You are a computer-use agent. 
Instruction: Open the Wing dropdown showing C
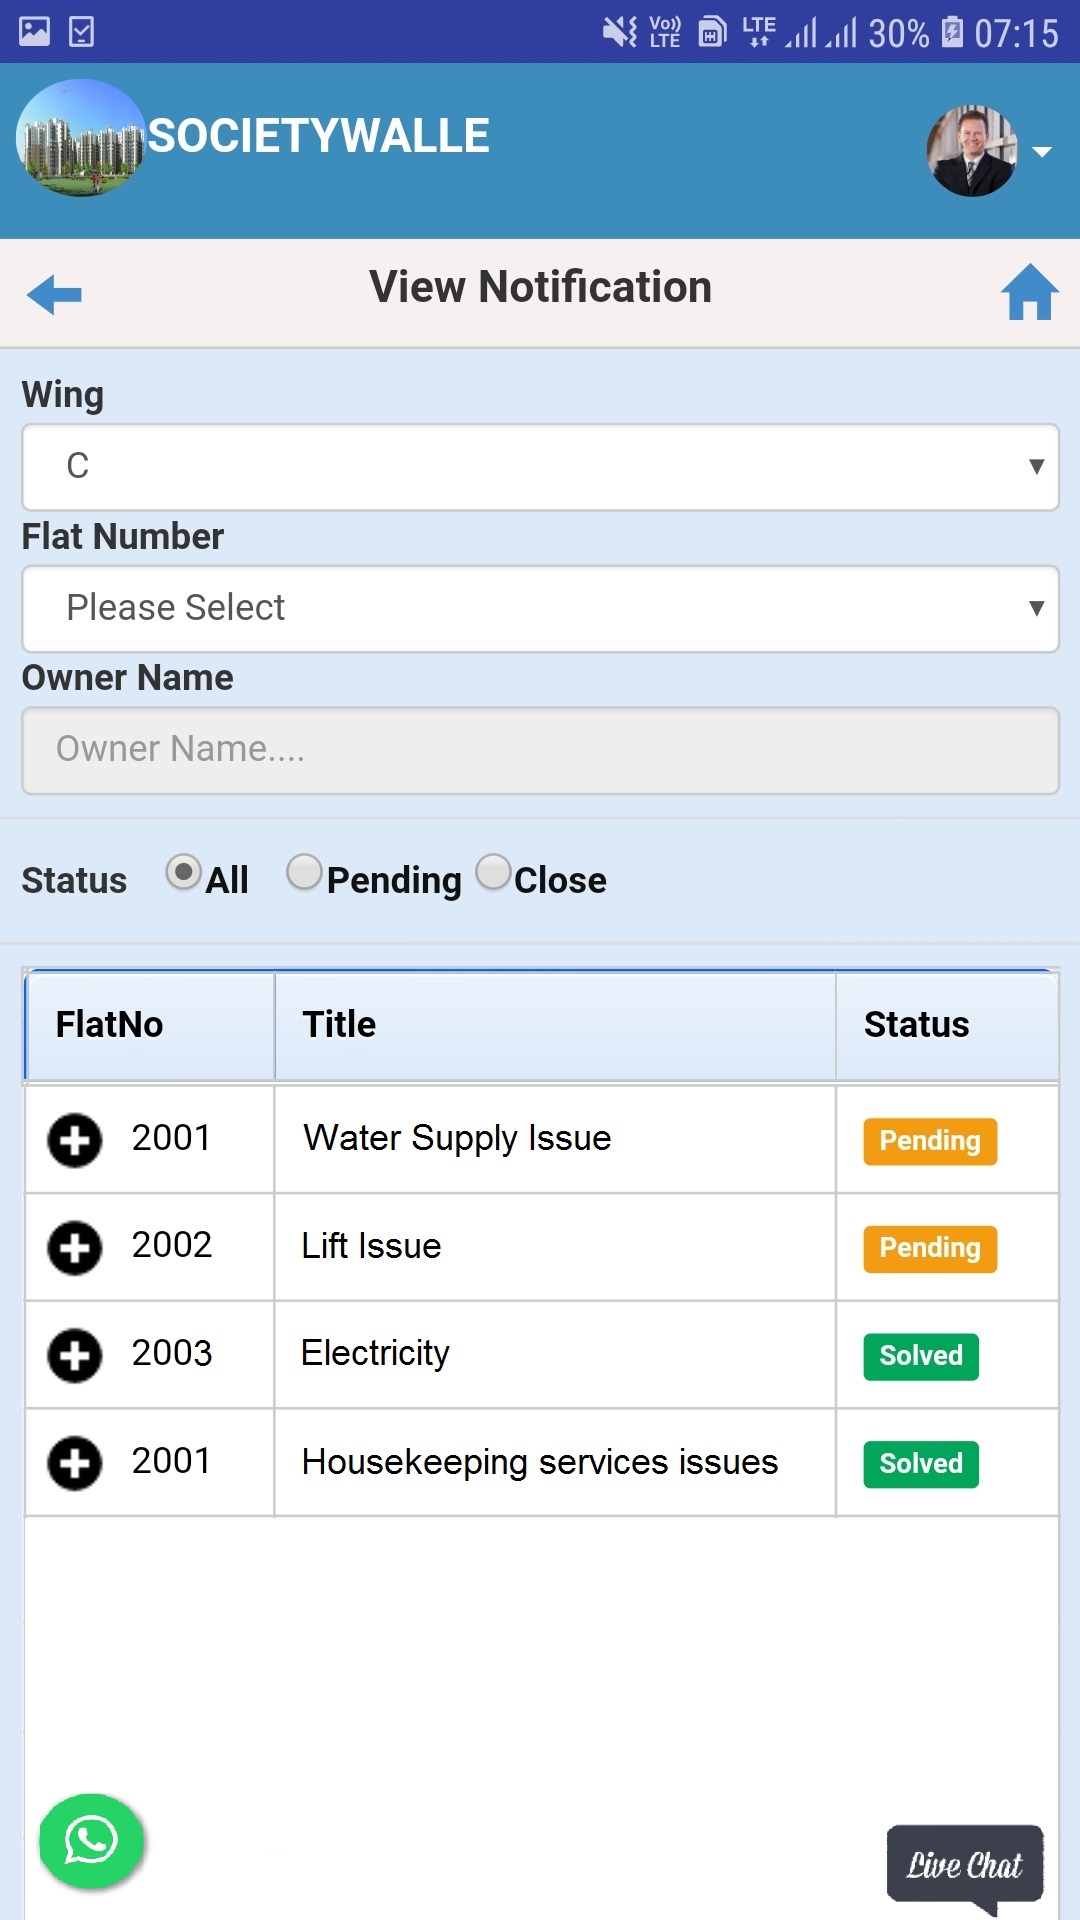(540, 467)
